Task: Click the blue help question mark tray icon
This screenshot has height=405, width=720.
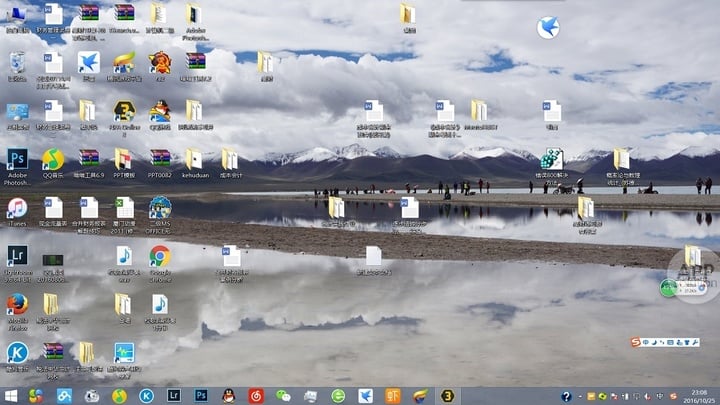Action: 566,396
